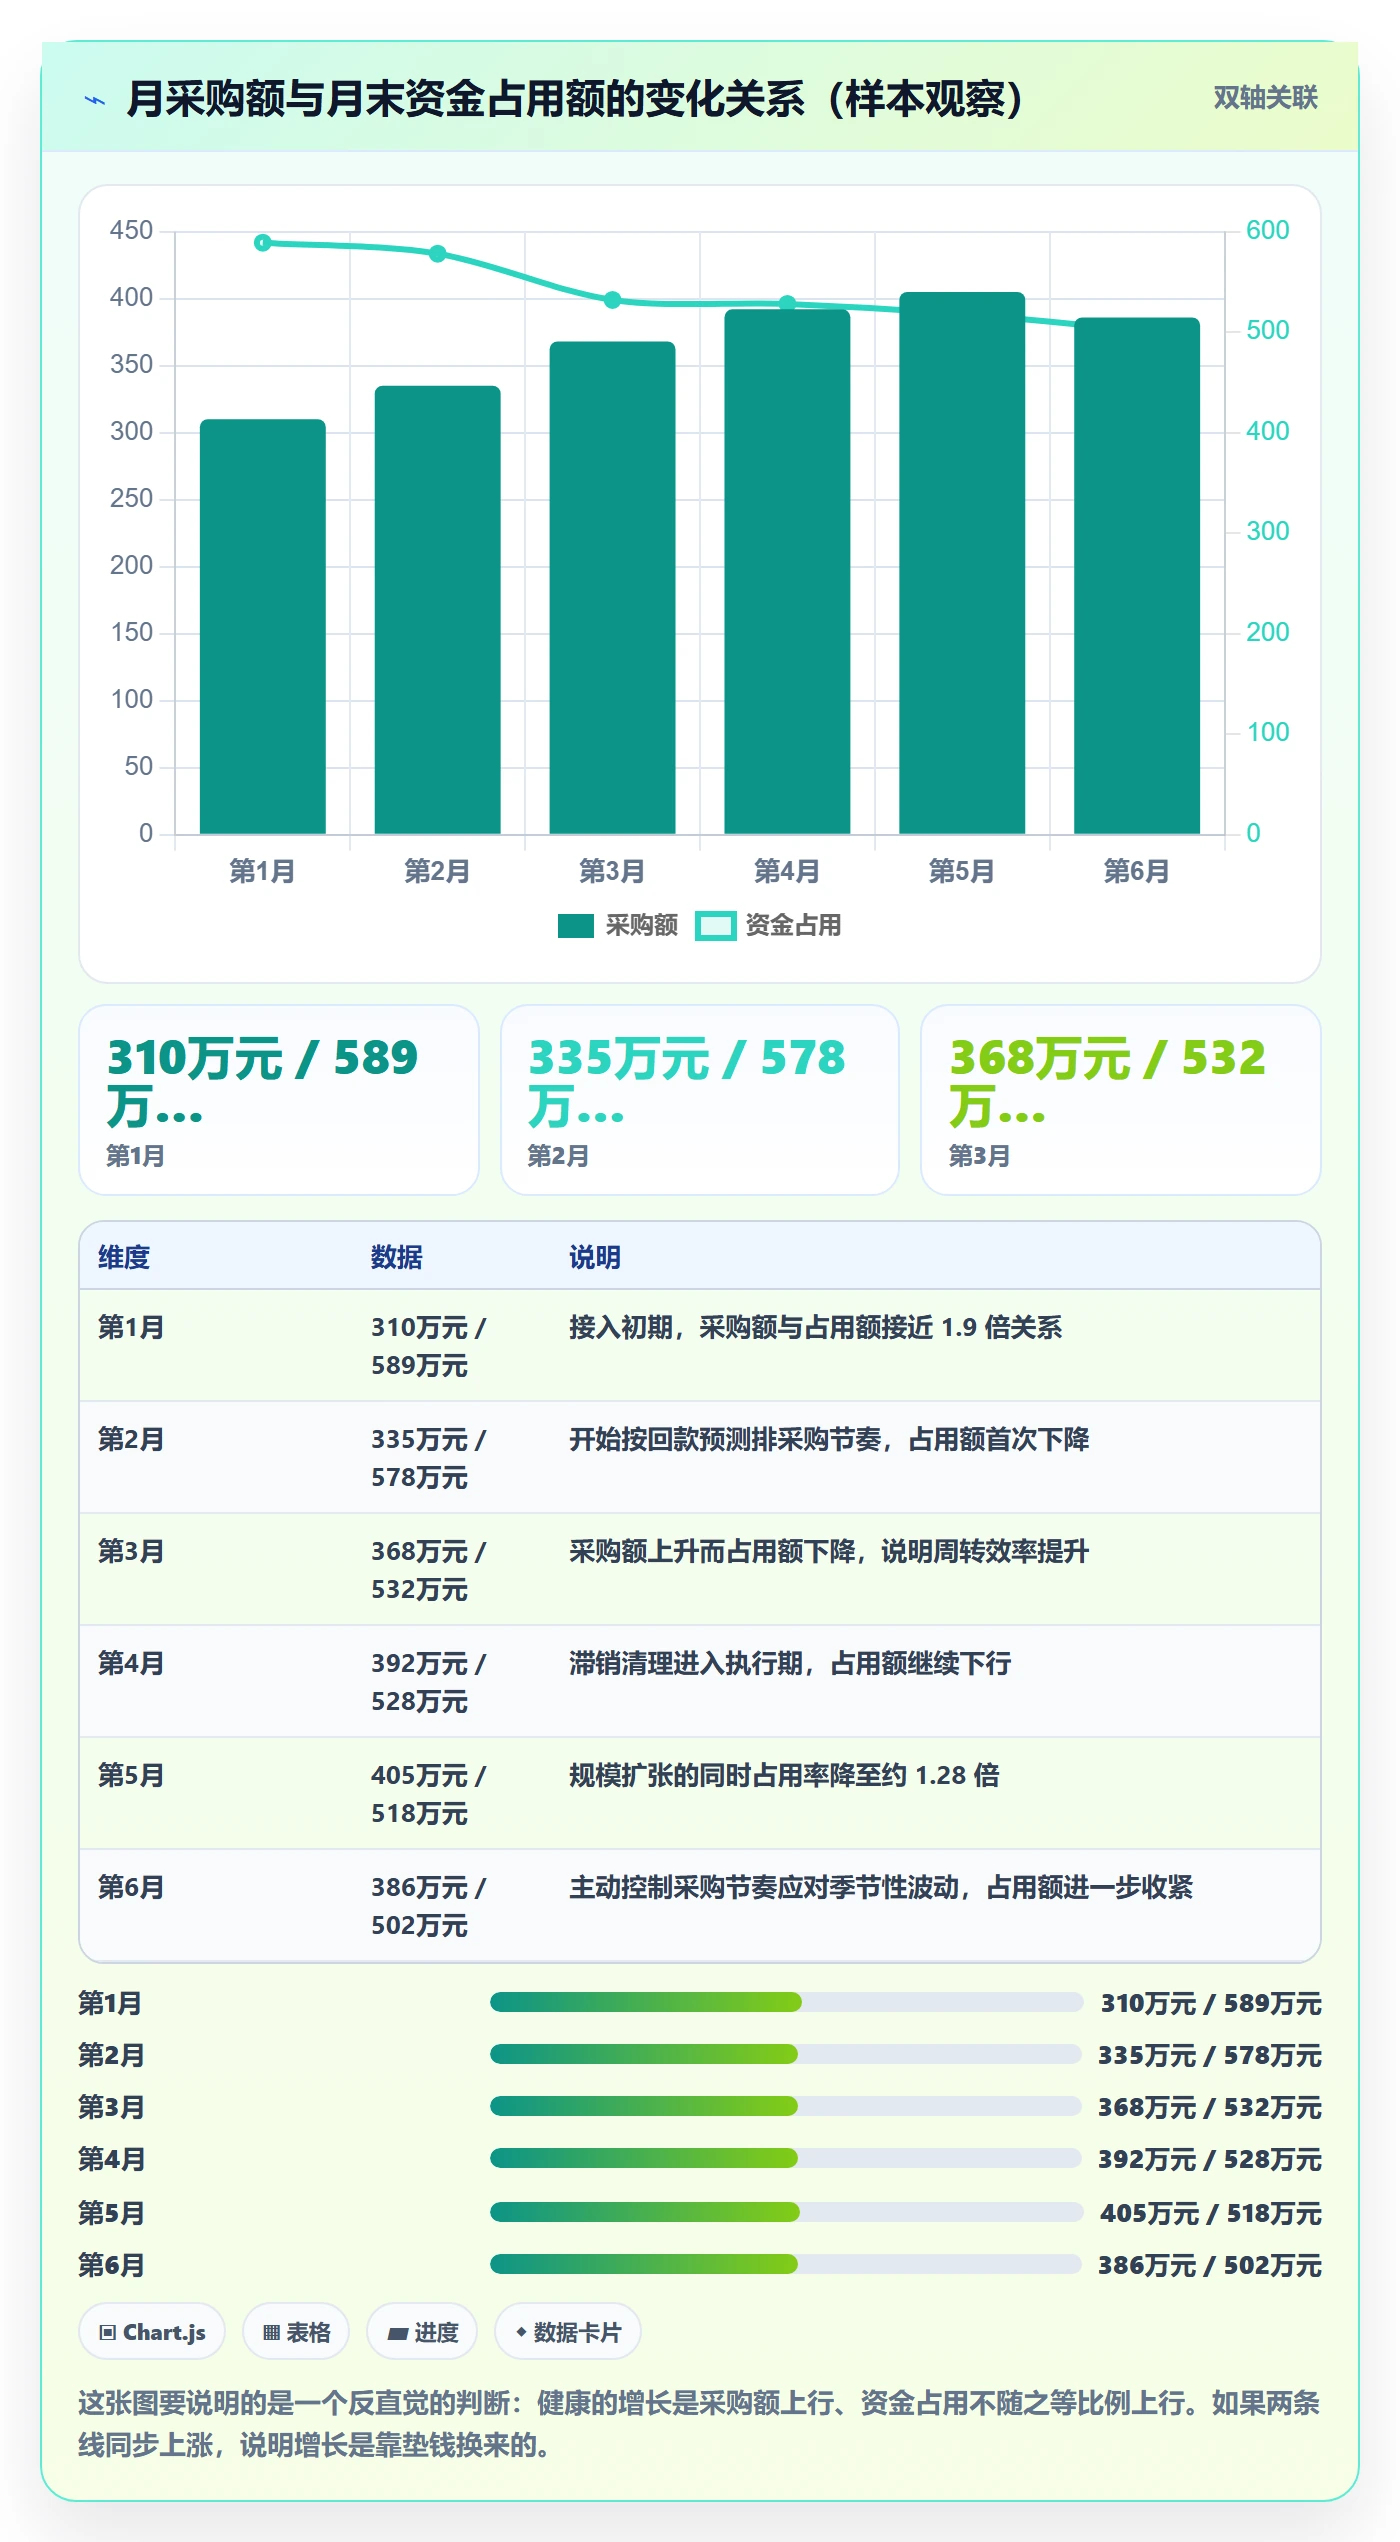The height and width of the screenshot is (2542, 1400).
Task: Click the text "采购额上升而占用额下降，说明周转效率提升"
Action: pos(829,1551)
